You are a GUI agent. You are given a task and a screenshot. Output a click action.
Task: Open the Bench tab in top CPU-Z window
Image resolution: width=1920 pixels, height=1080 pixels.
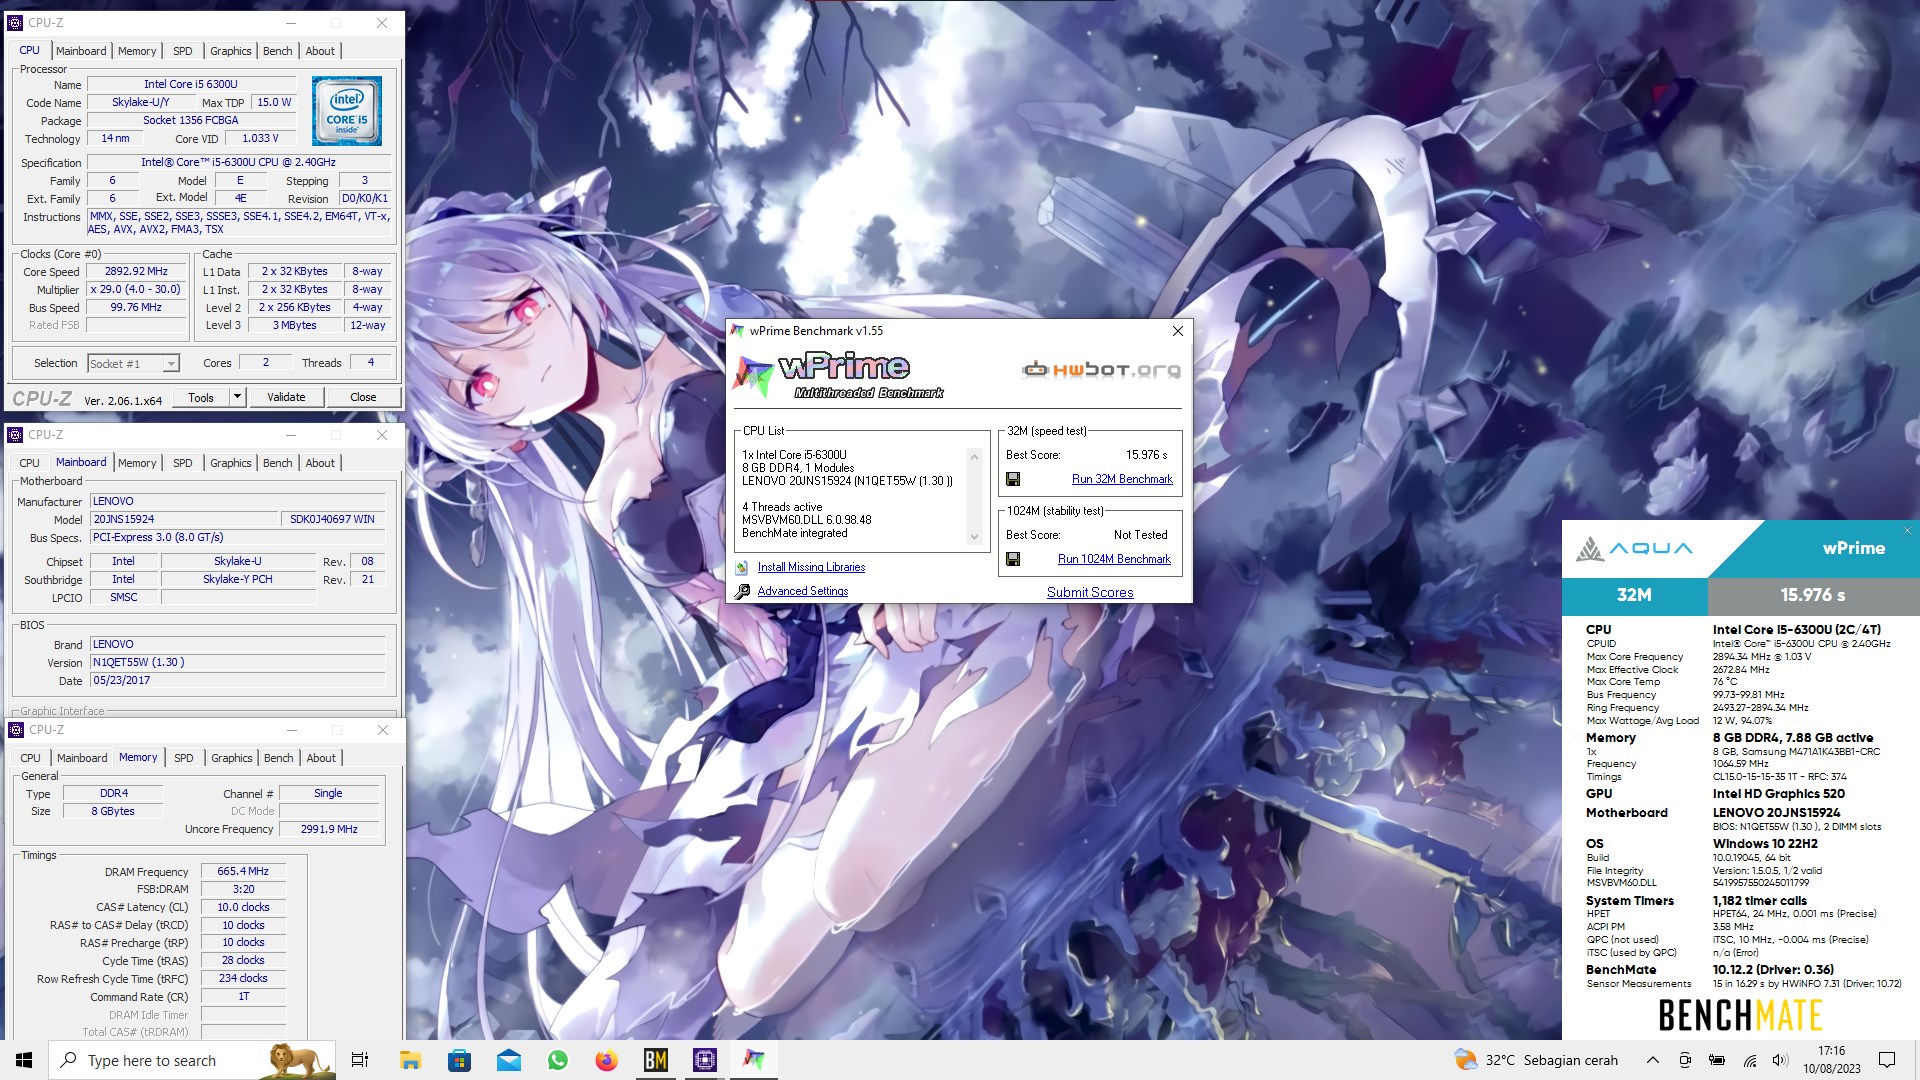click(x=278, y=51)
